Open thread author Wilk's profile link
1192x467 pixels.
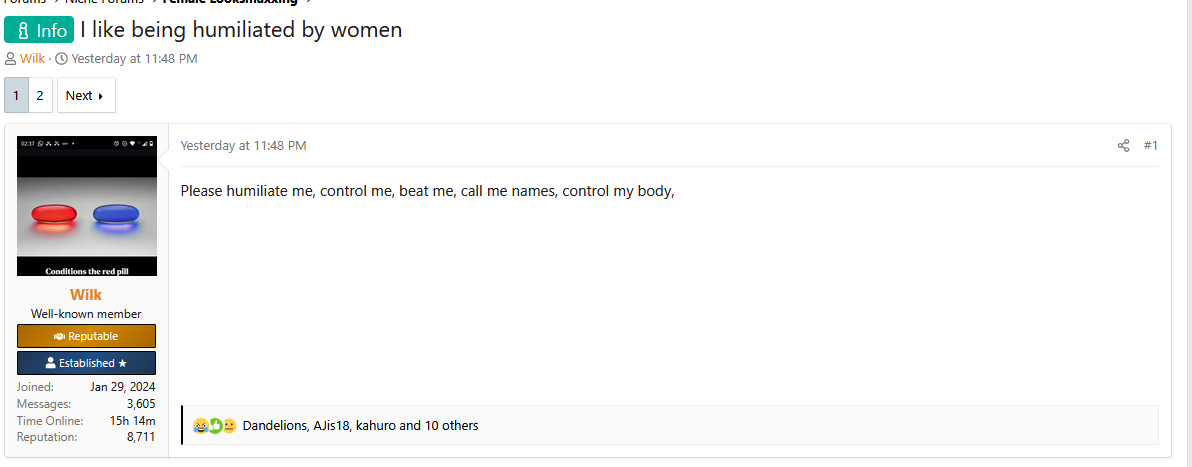click(33, 59)
